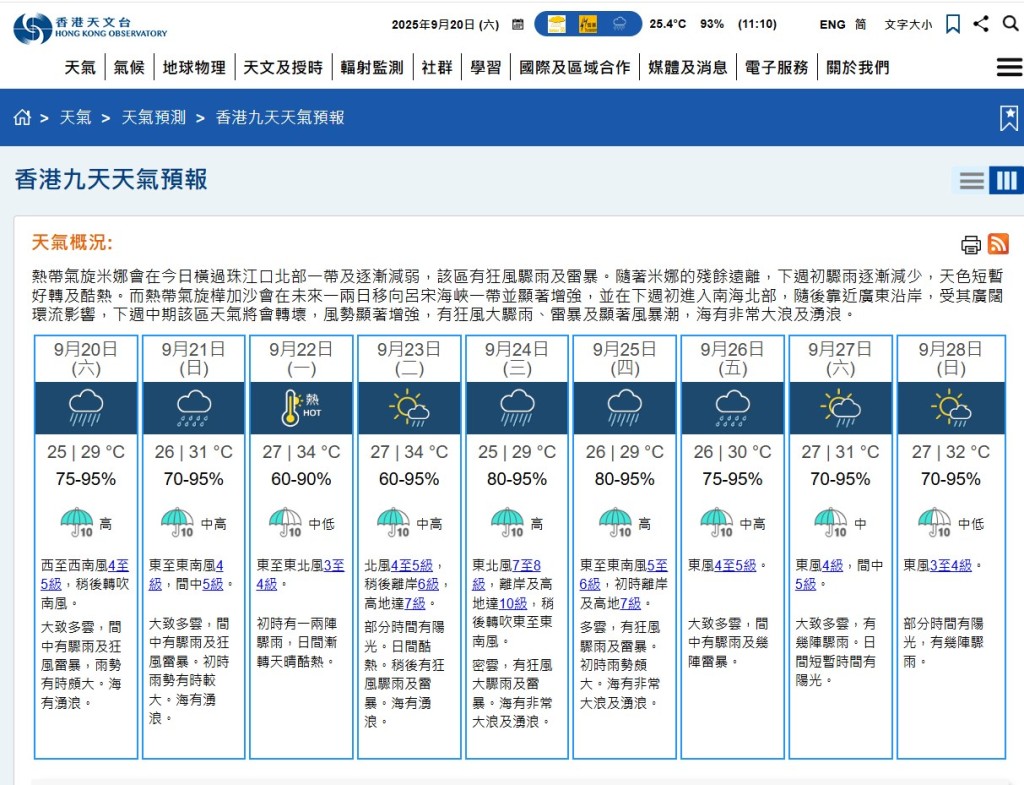Open the 電子服務 menu
1024x785 pixels.
coord(776,67)
